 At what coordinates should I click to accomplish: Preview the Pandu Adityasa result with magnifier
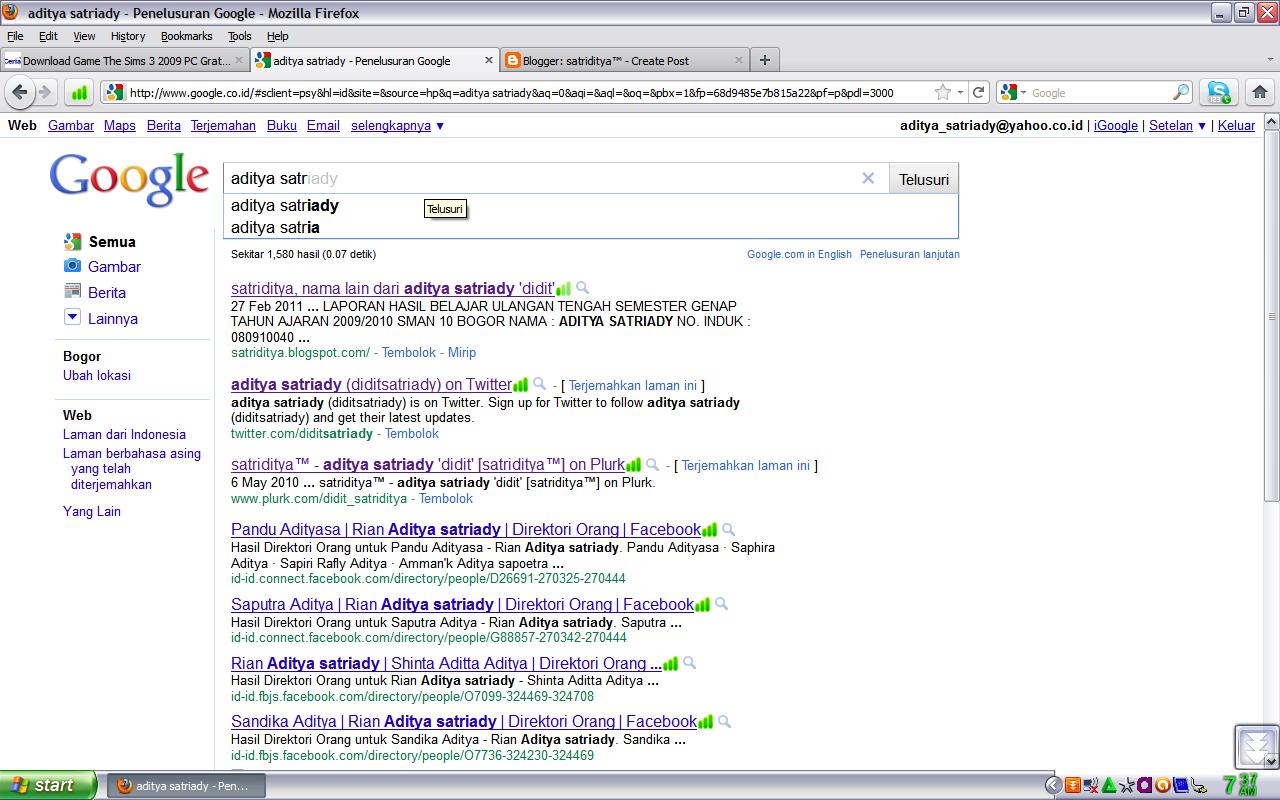click(728, 529)
